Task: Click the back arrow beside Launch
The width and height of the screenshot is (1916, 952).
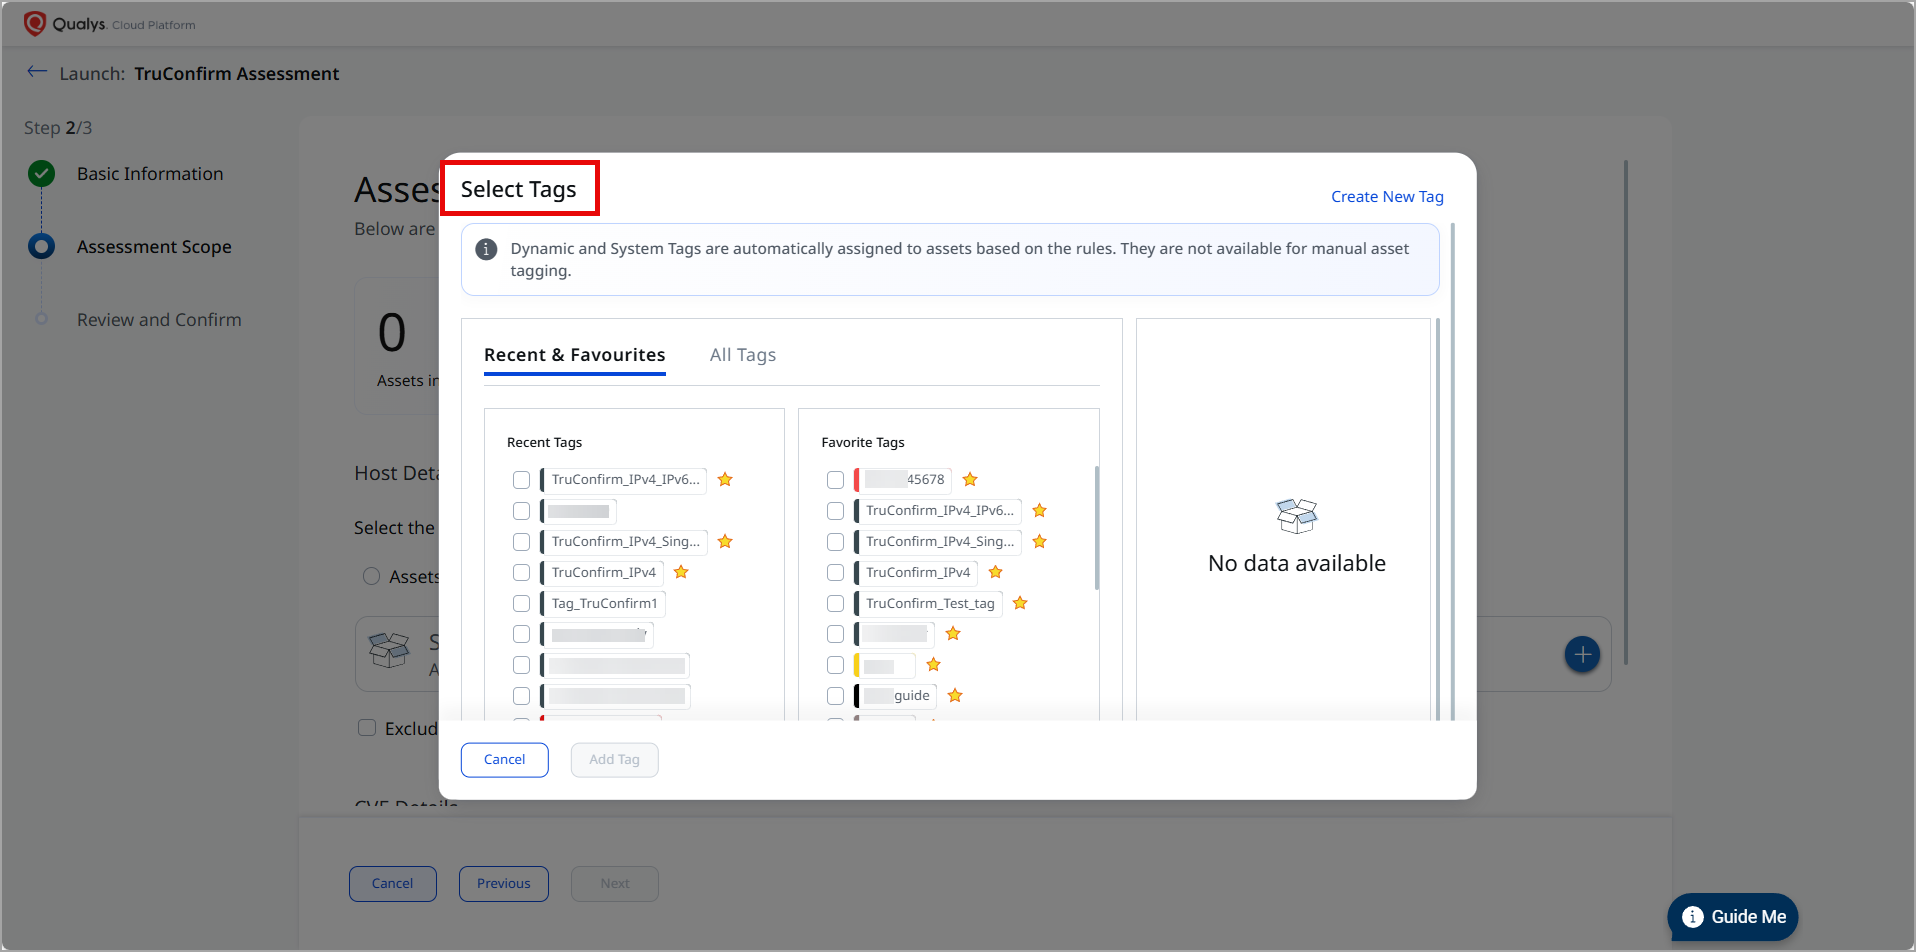Action: coord(37,72)
